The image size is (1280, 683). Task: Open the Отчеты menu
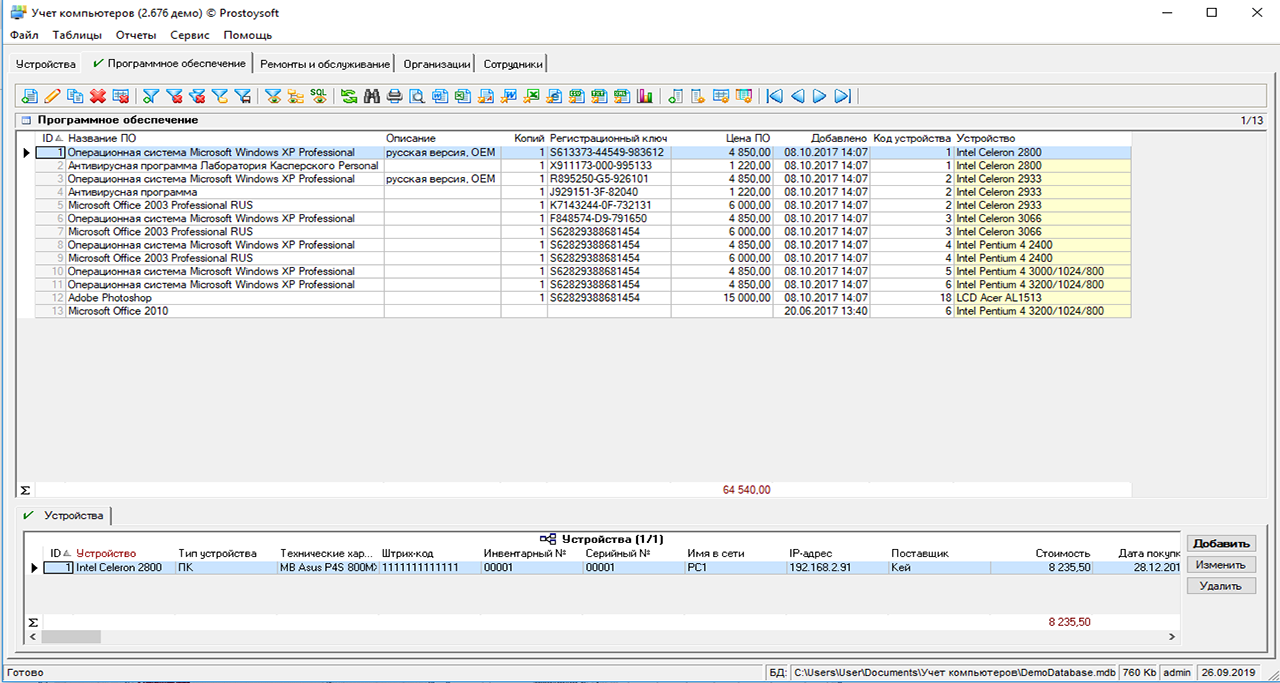[x=136, y=35]
